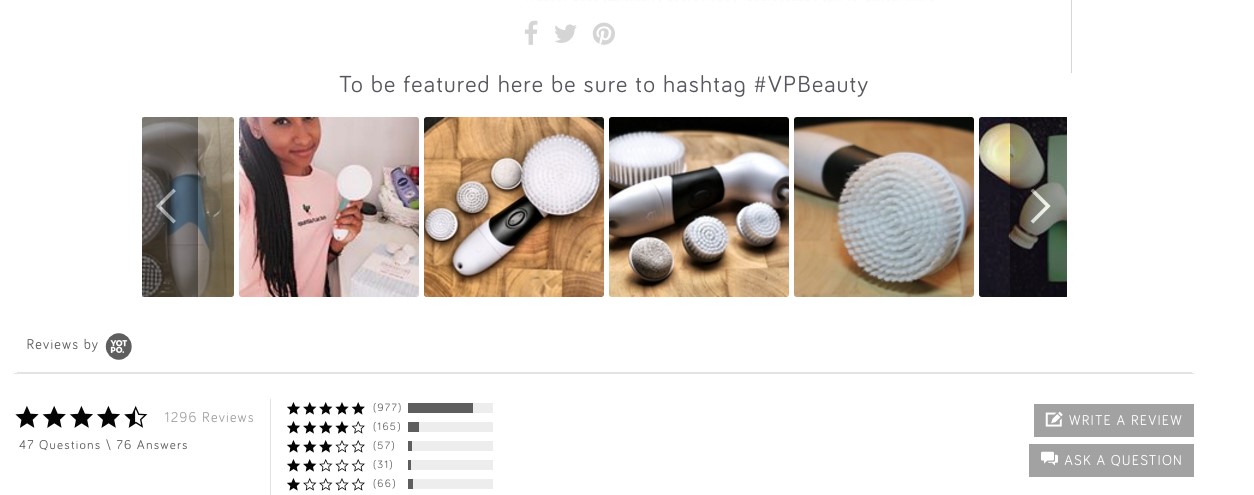This screenshot has height=495, width=1254.
Task: Filter reviews by 5 stars row
Action: [x=390, y=408]
